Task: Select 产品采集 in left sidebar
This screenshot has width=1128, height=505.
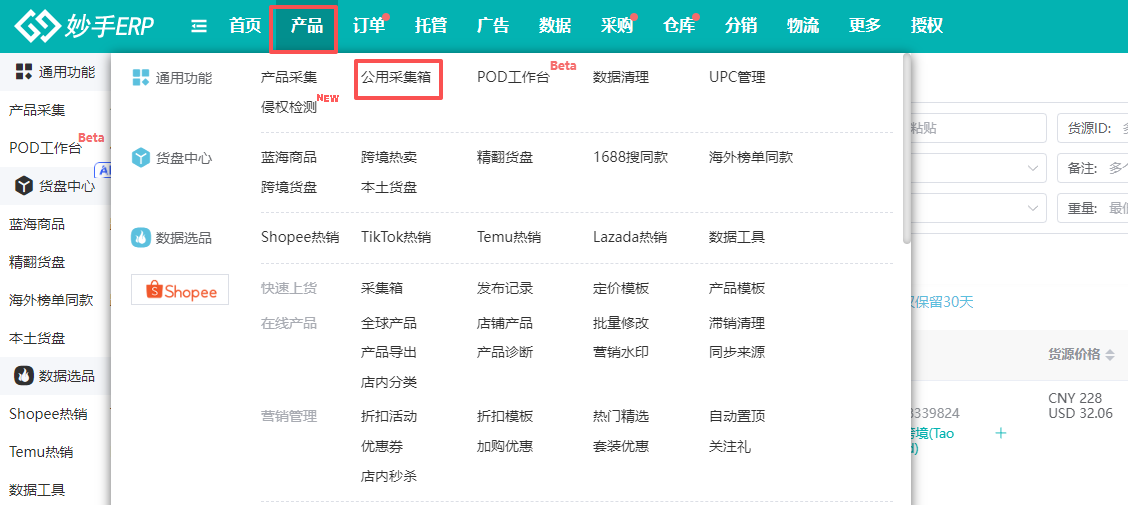Action: (37, 110)
